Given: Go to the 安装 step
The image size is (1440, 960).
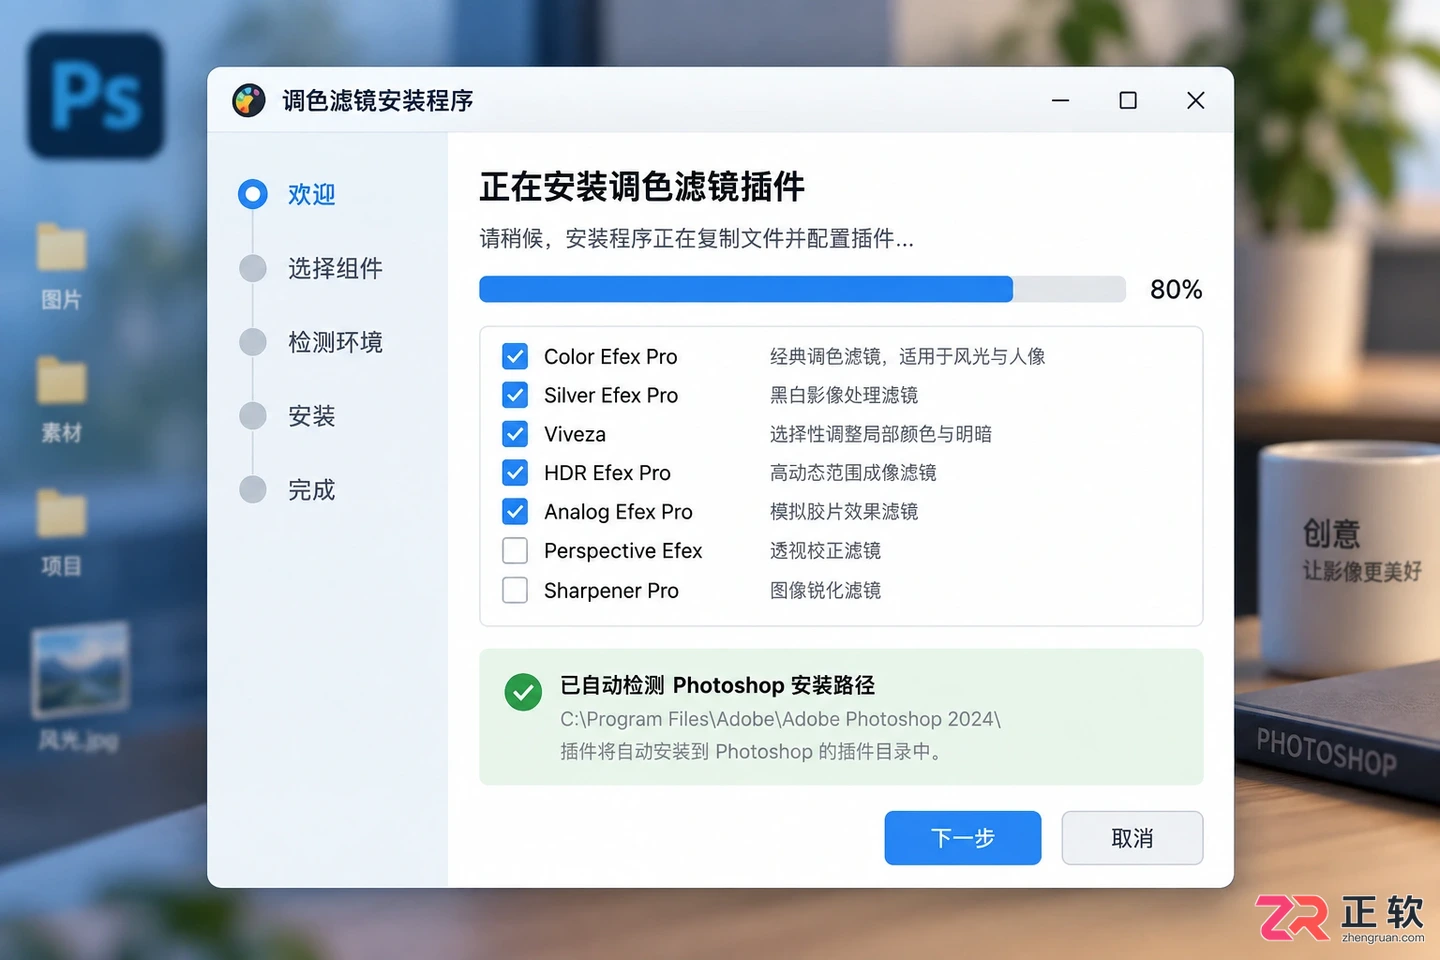Looking at the screenshot, I should click(x=287, y=416).
